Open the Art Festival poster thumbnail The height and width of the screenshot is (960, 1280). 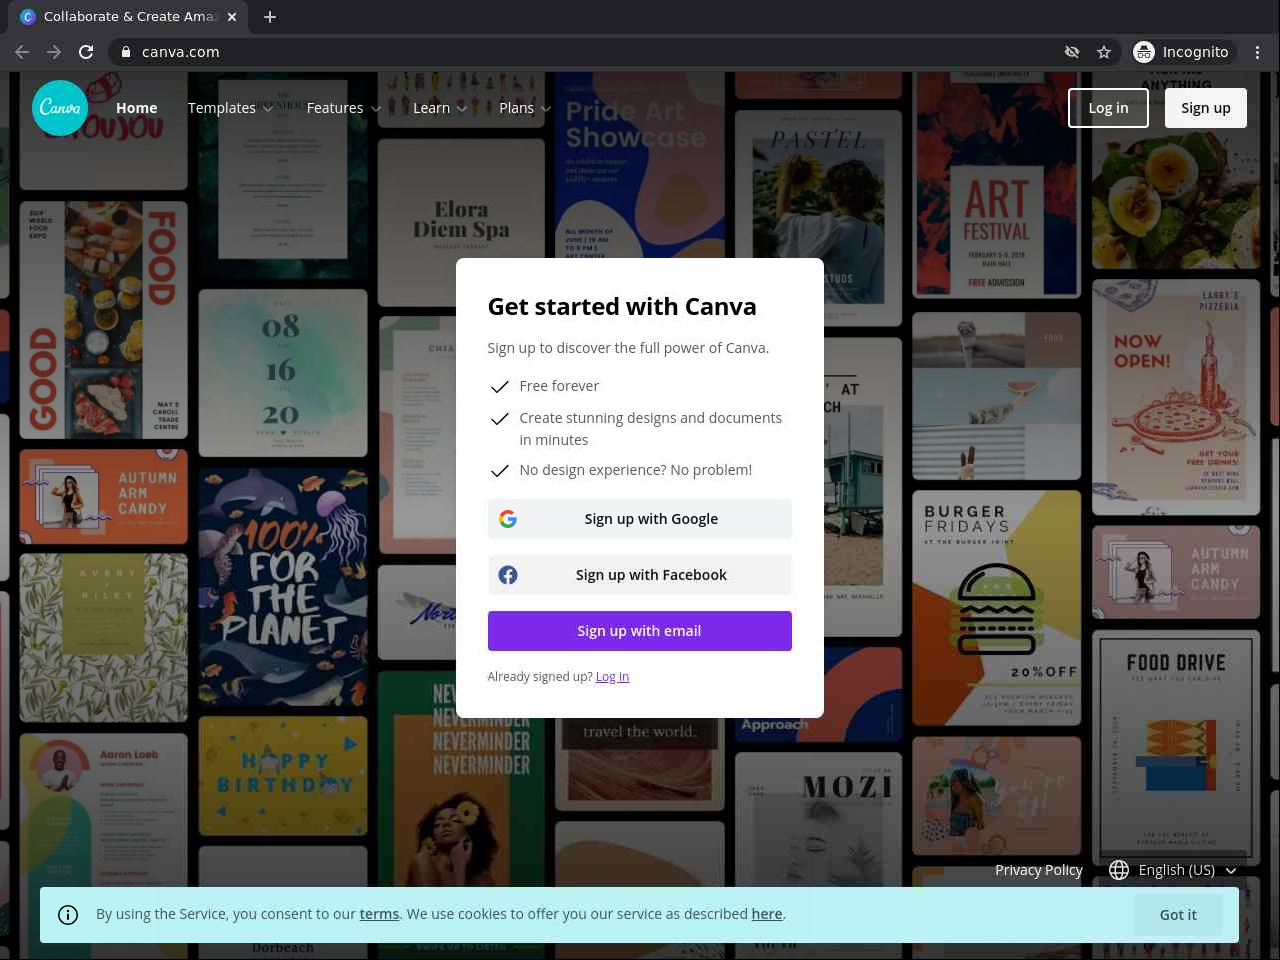[996, 185]
